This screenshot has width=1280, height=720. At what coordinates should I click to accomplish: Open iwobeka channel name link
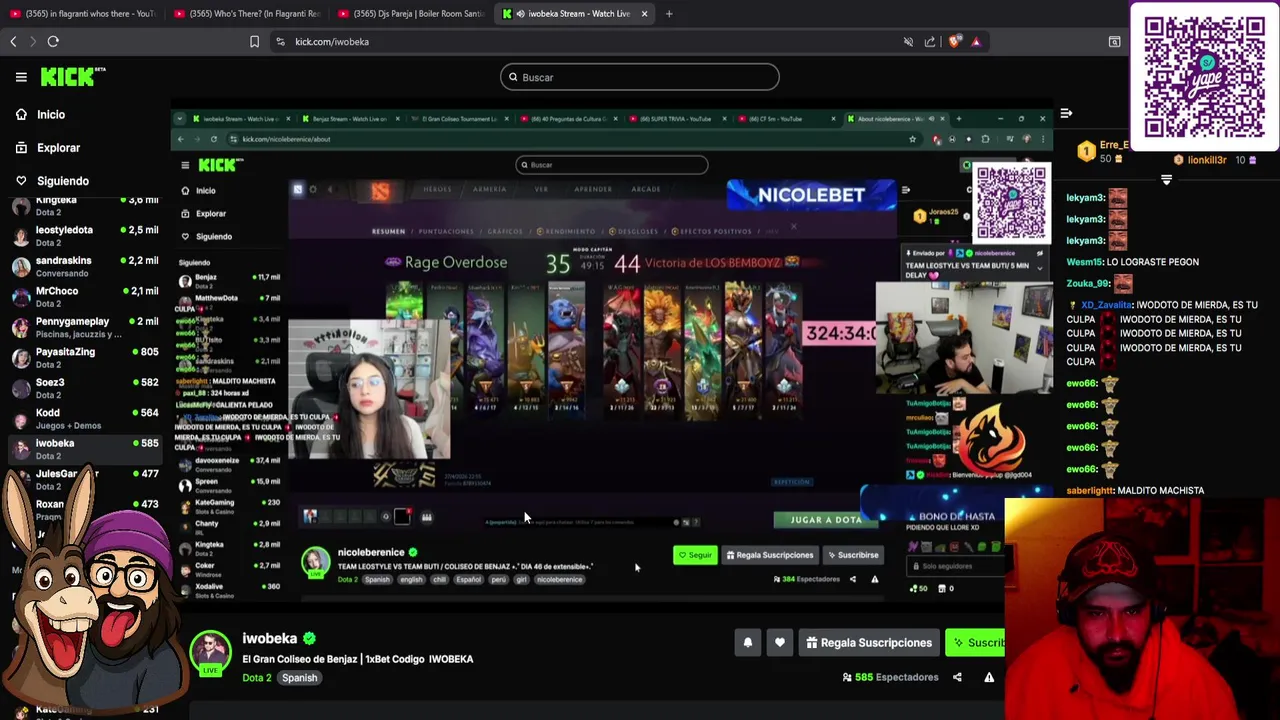[270, 638]
